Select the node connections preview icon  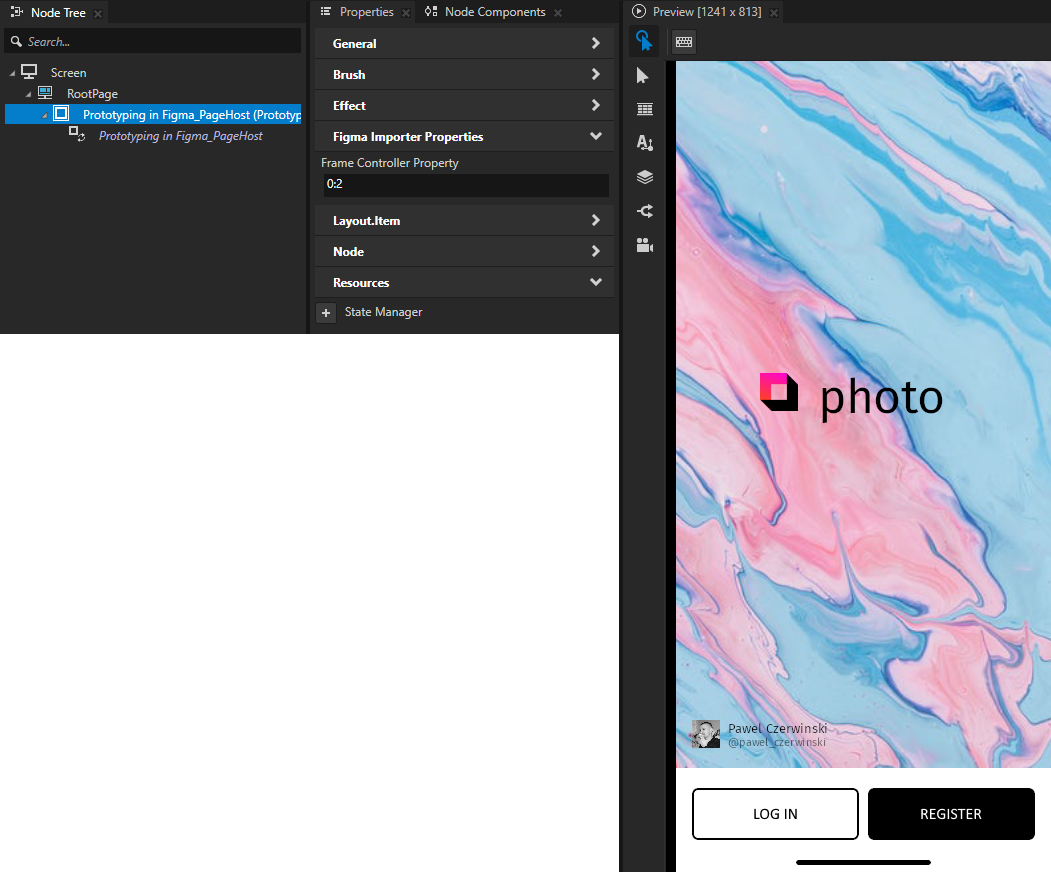(x=643, y=211)
